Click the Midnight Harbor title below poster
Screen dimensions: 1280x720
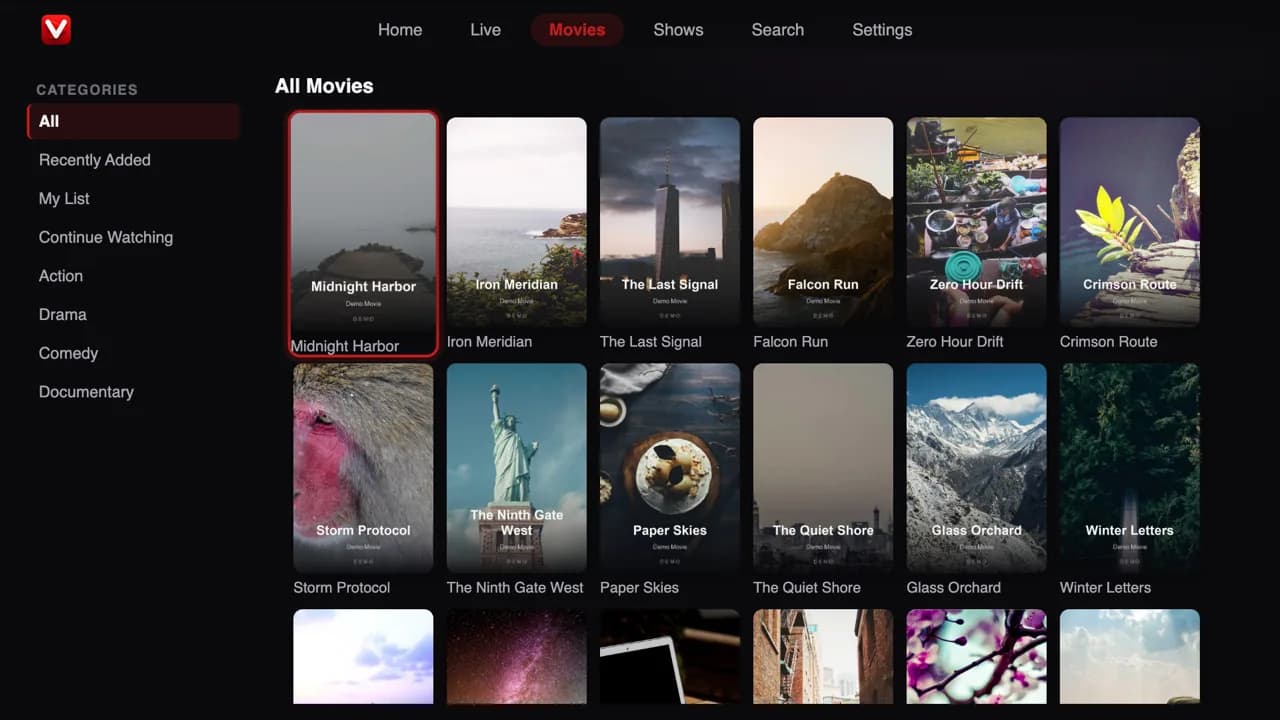[345, 346]
